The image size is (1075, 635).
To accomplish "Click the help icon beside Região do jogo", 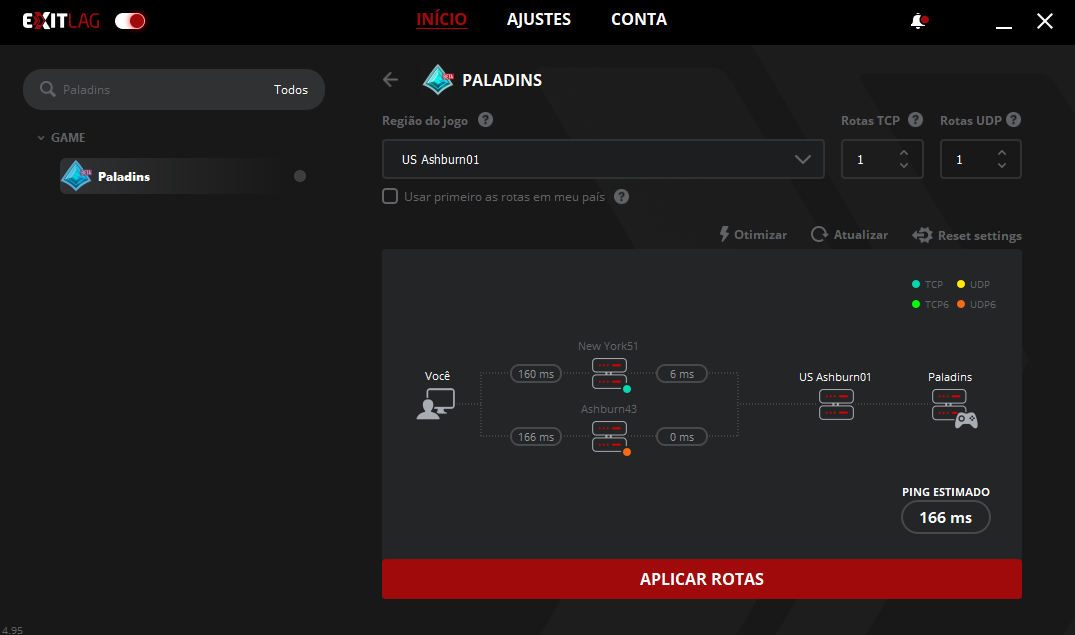I will click(485, 120).
